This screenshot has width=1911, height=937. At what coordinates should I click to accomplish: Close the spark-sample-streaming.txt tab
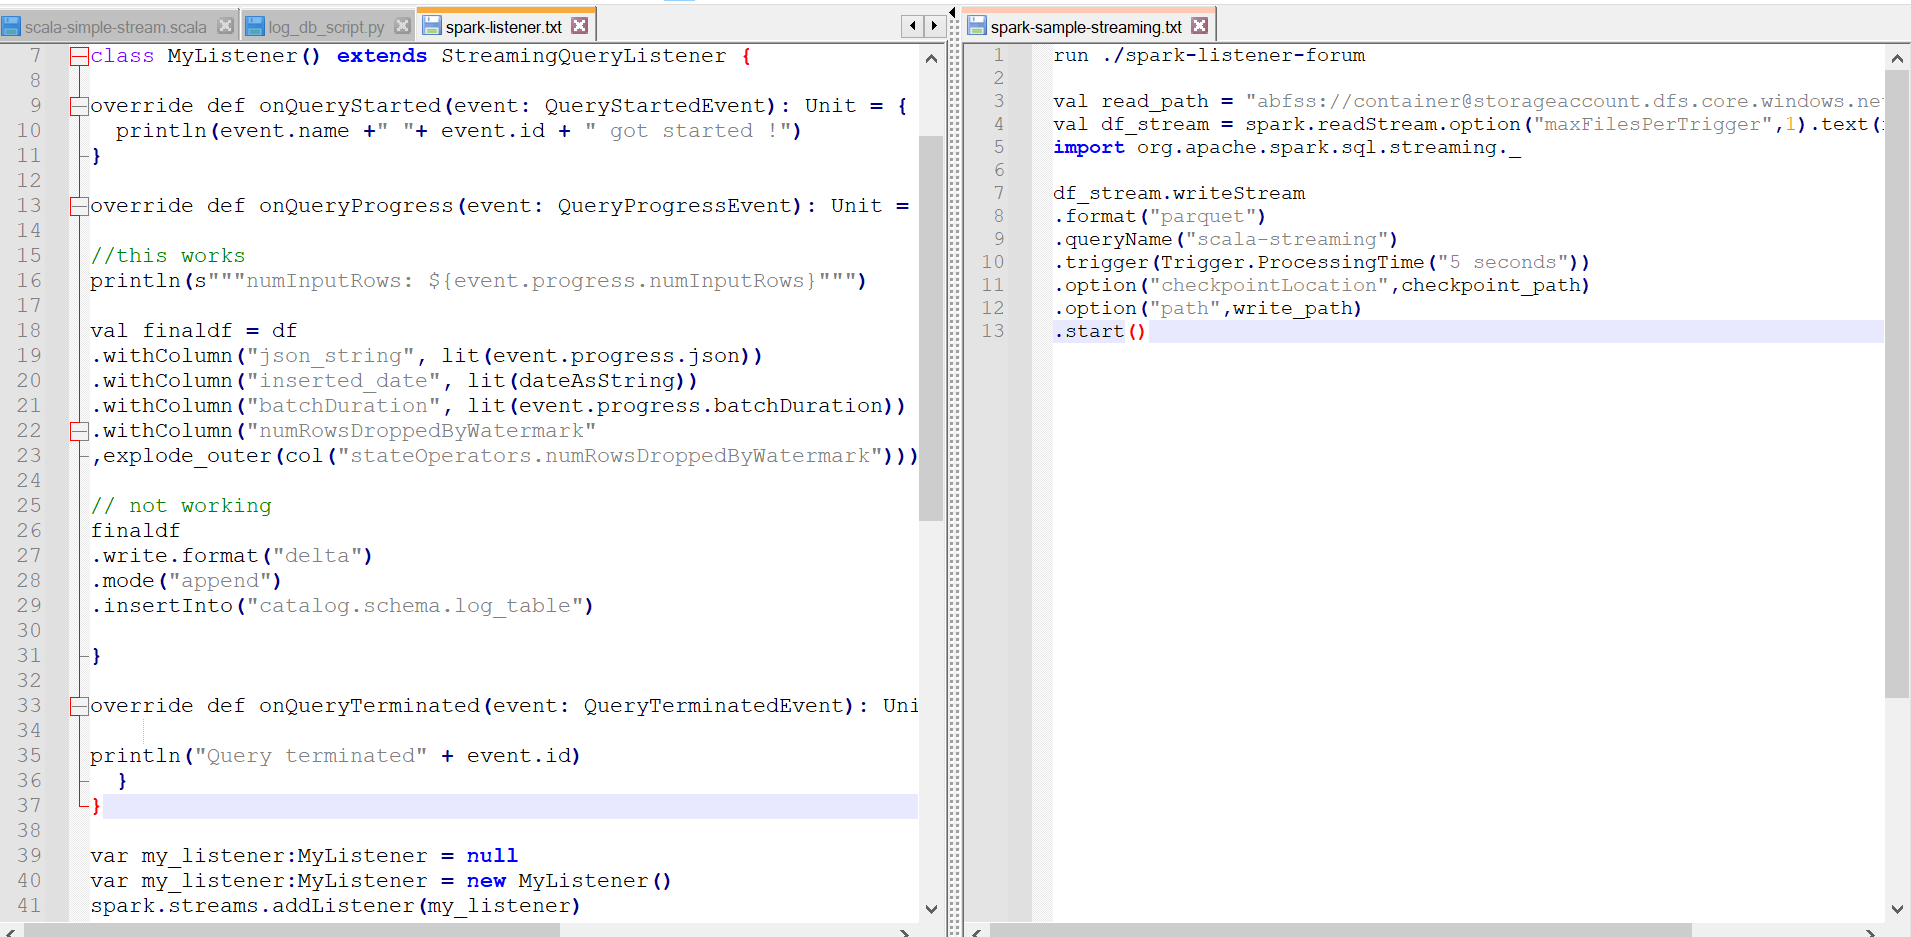tap(1200, 26)
